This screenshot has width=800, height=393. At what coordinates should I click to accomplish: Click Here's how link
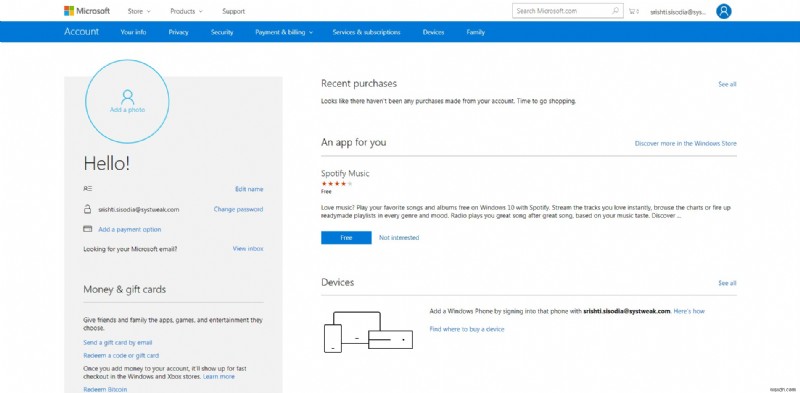point(689,311)
